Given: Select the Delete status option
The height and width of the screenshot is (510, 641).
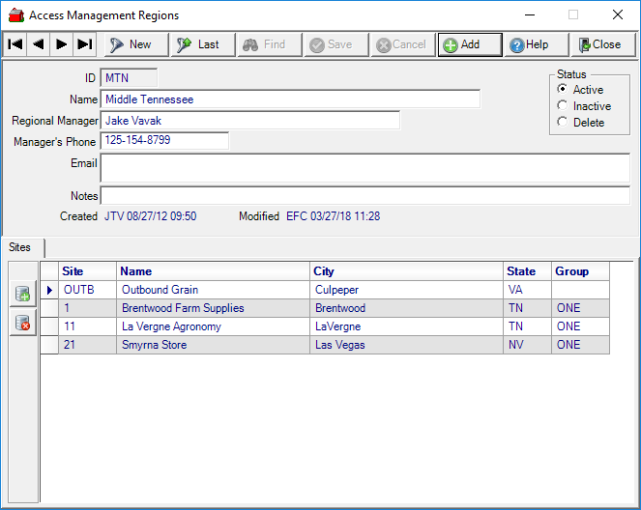Looking at the screenshot, I should point(563,122).
